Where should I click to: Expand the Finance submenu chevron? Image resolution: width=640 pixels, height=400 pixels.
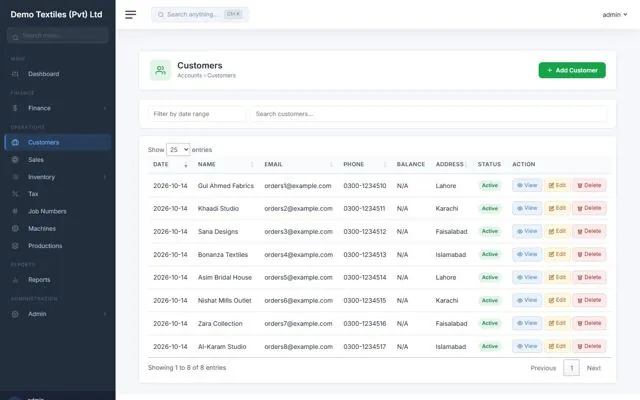coord(105,108)
